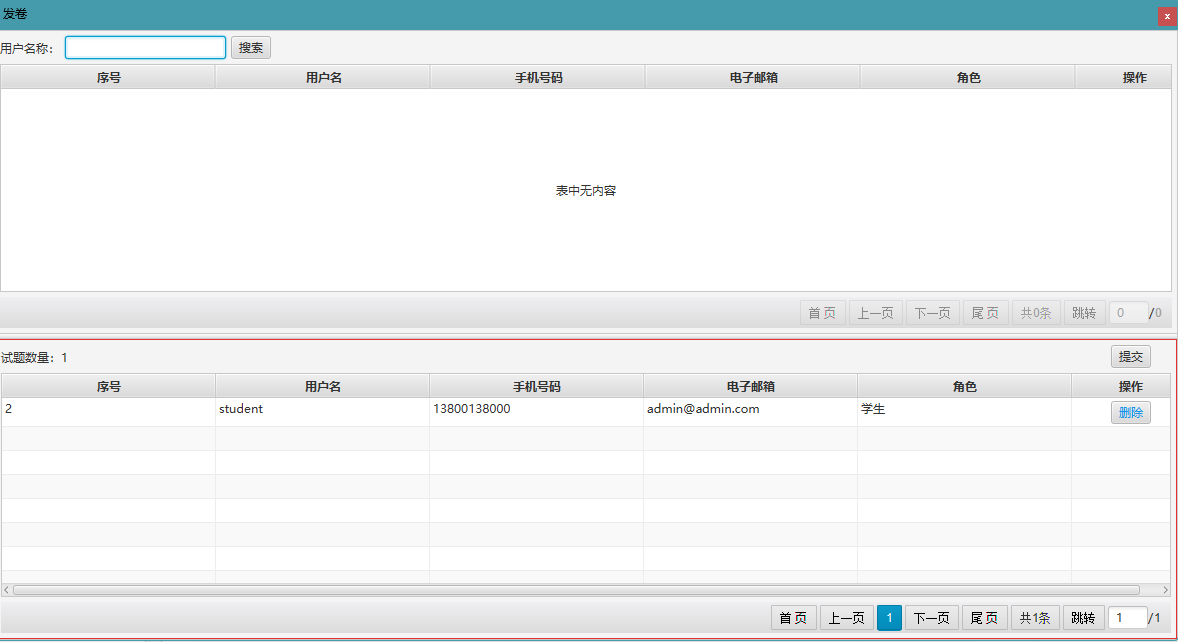Jump to 尾页 in the student list pager
1178x642 pixels.
pyautogui.click(x=984, y=618)
